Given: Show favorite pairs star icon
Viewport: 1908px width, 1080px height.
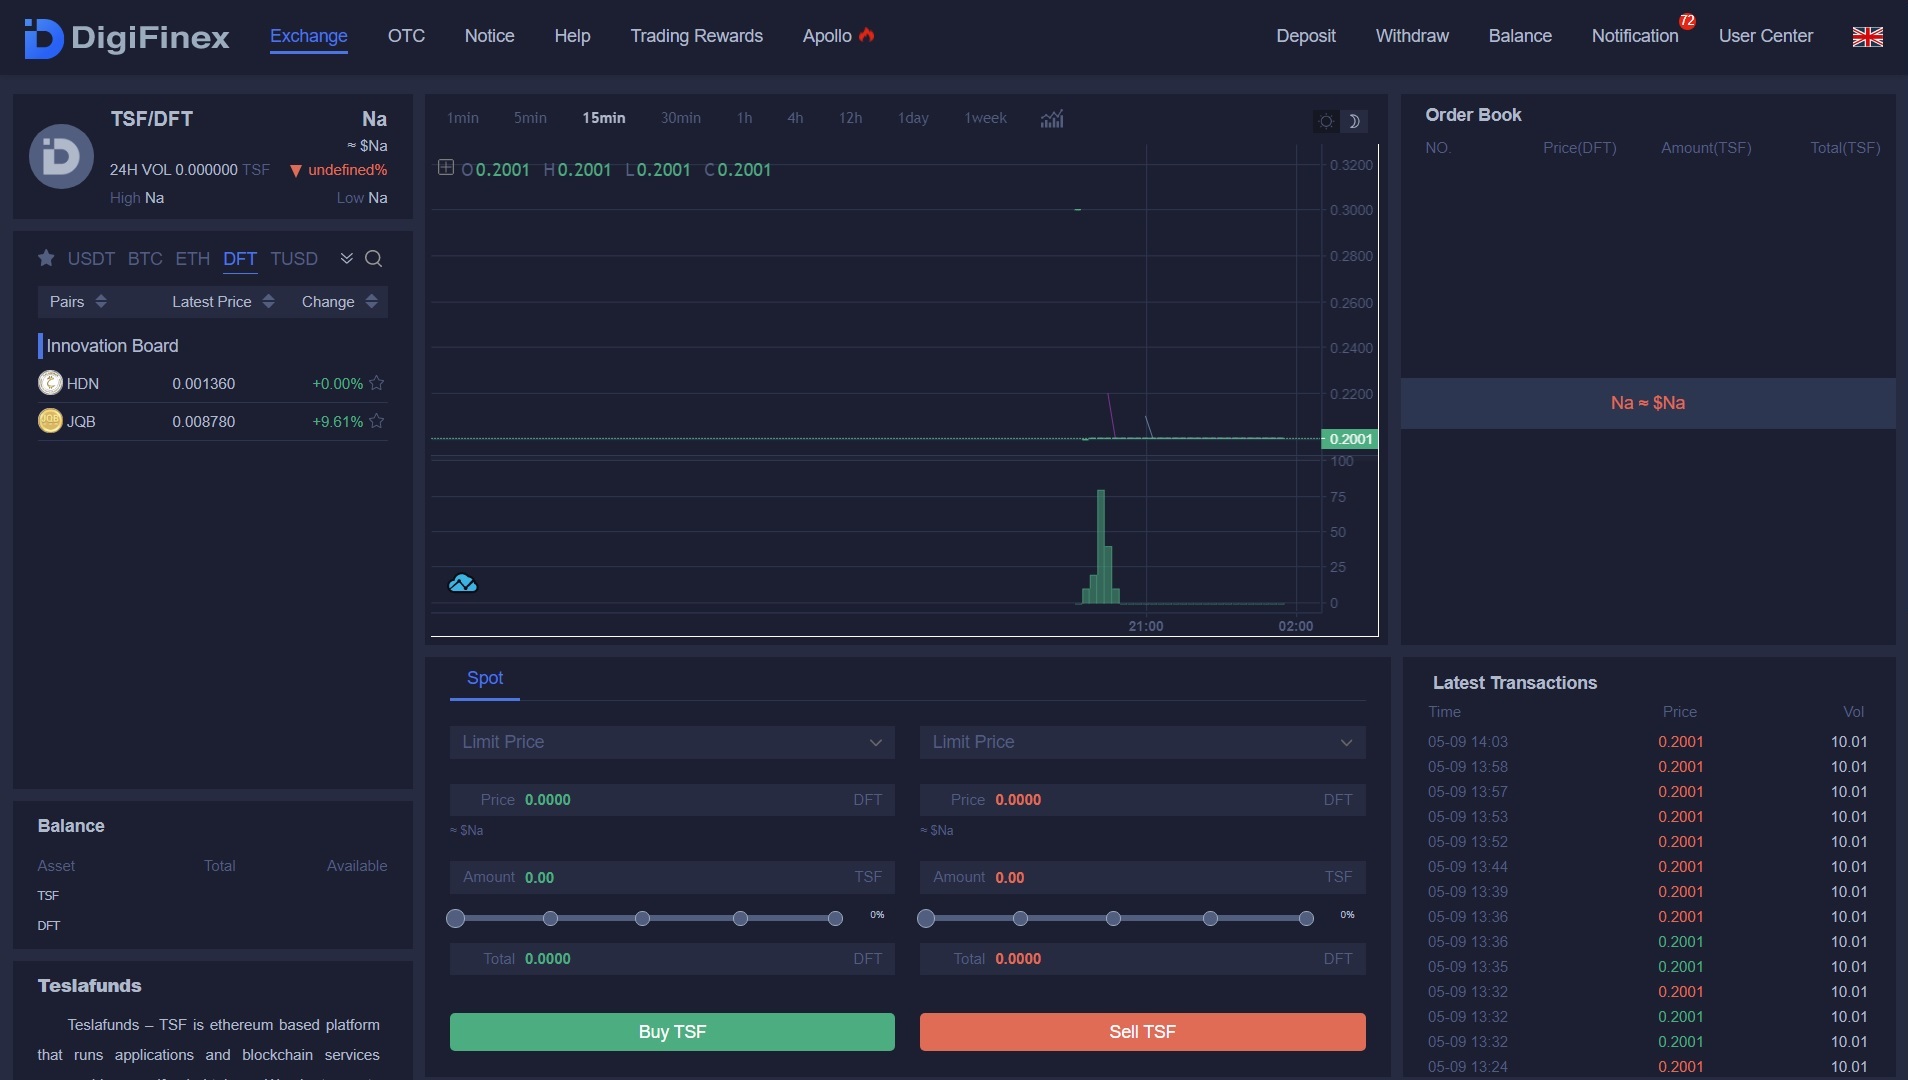Looking at the screenshot, I should [46, 258].
